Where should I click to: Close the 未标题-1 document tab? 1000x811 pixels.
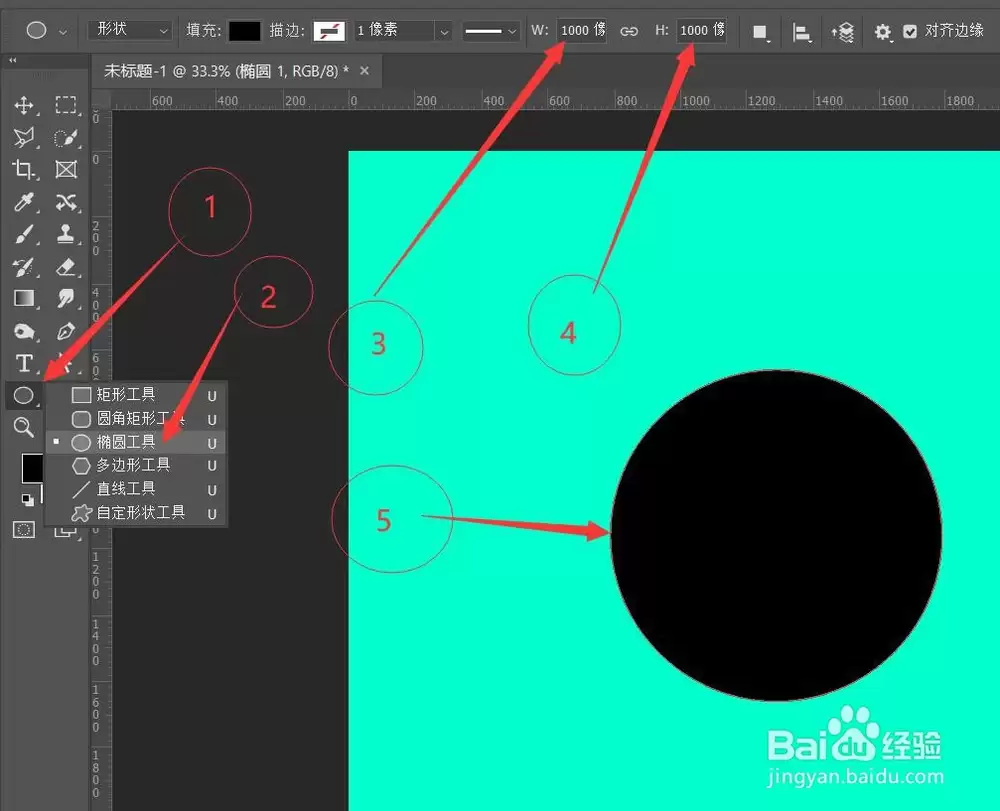coord(364,71)
